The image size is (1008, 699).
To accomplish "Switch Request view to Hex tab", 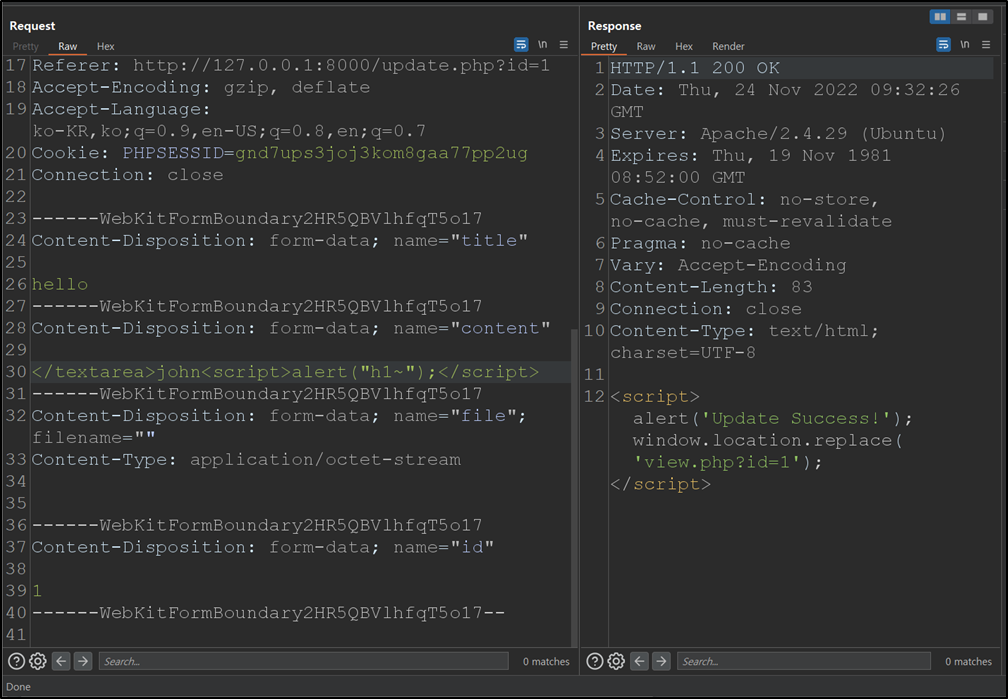I will 105,46.
